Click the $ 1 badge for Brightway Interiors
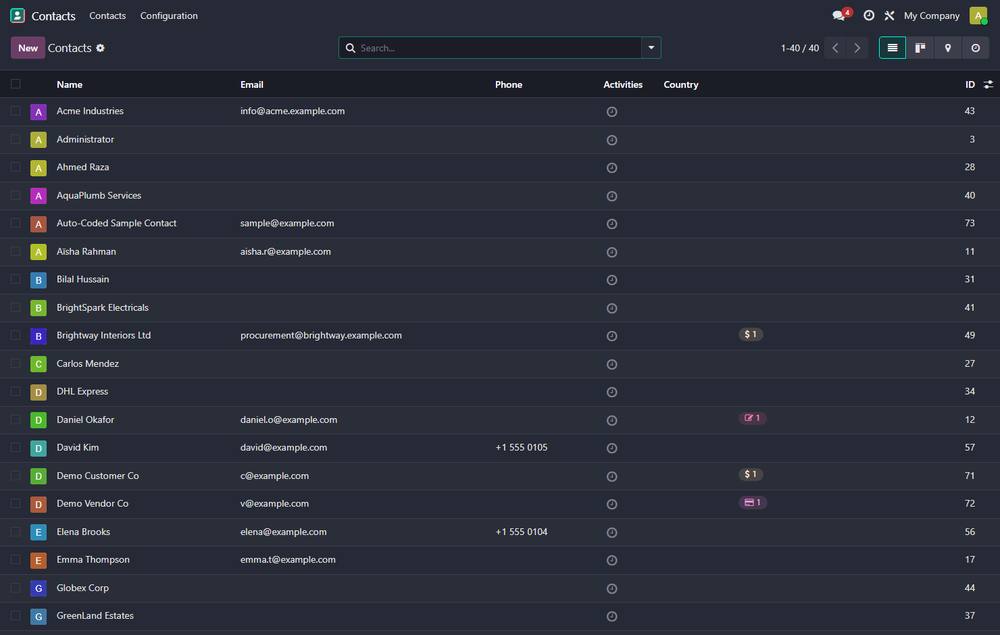This screenshot has height=635, width=1000. point(751,335)
